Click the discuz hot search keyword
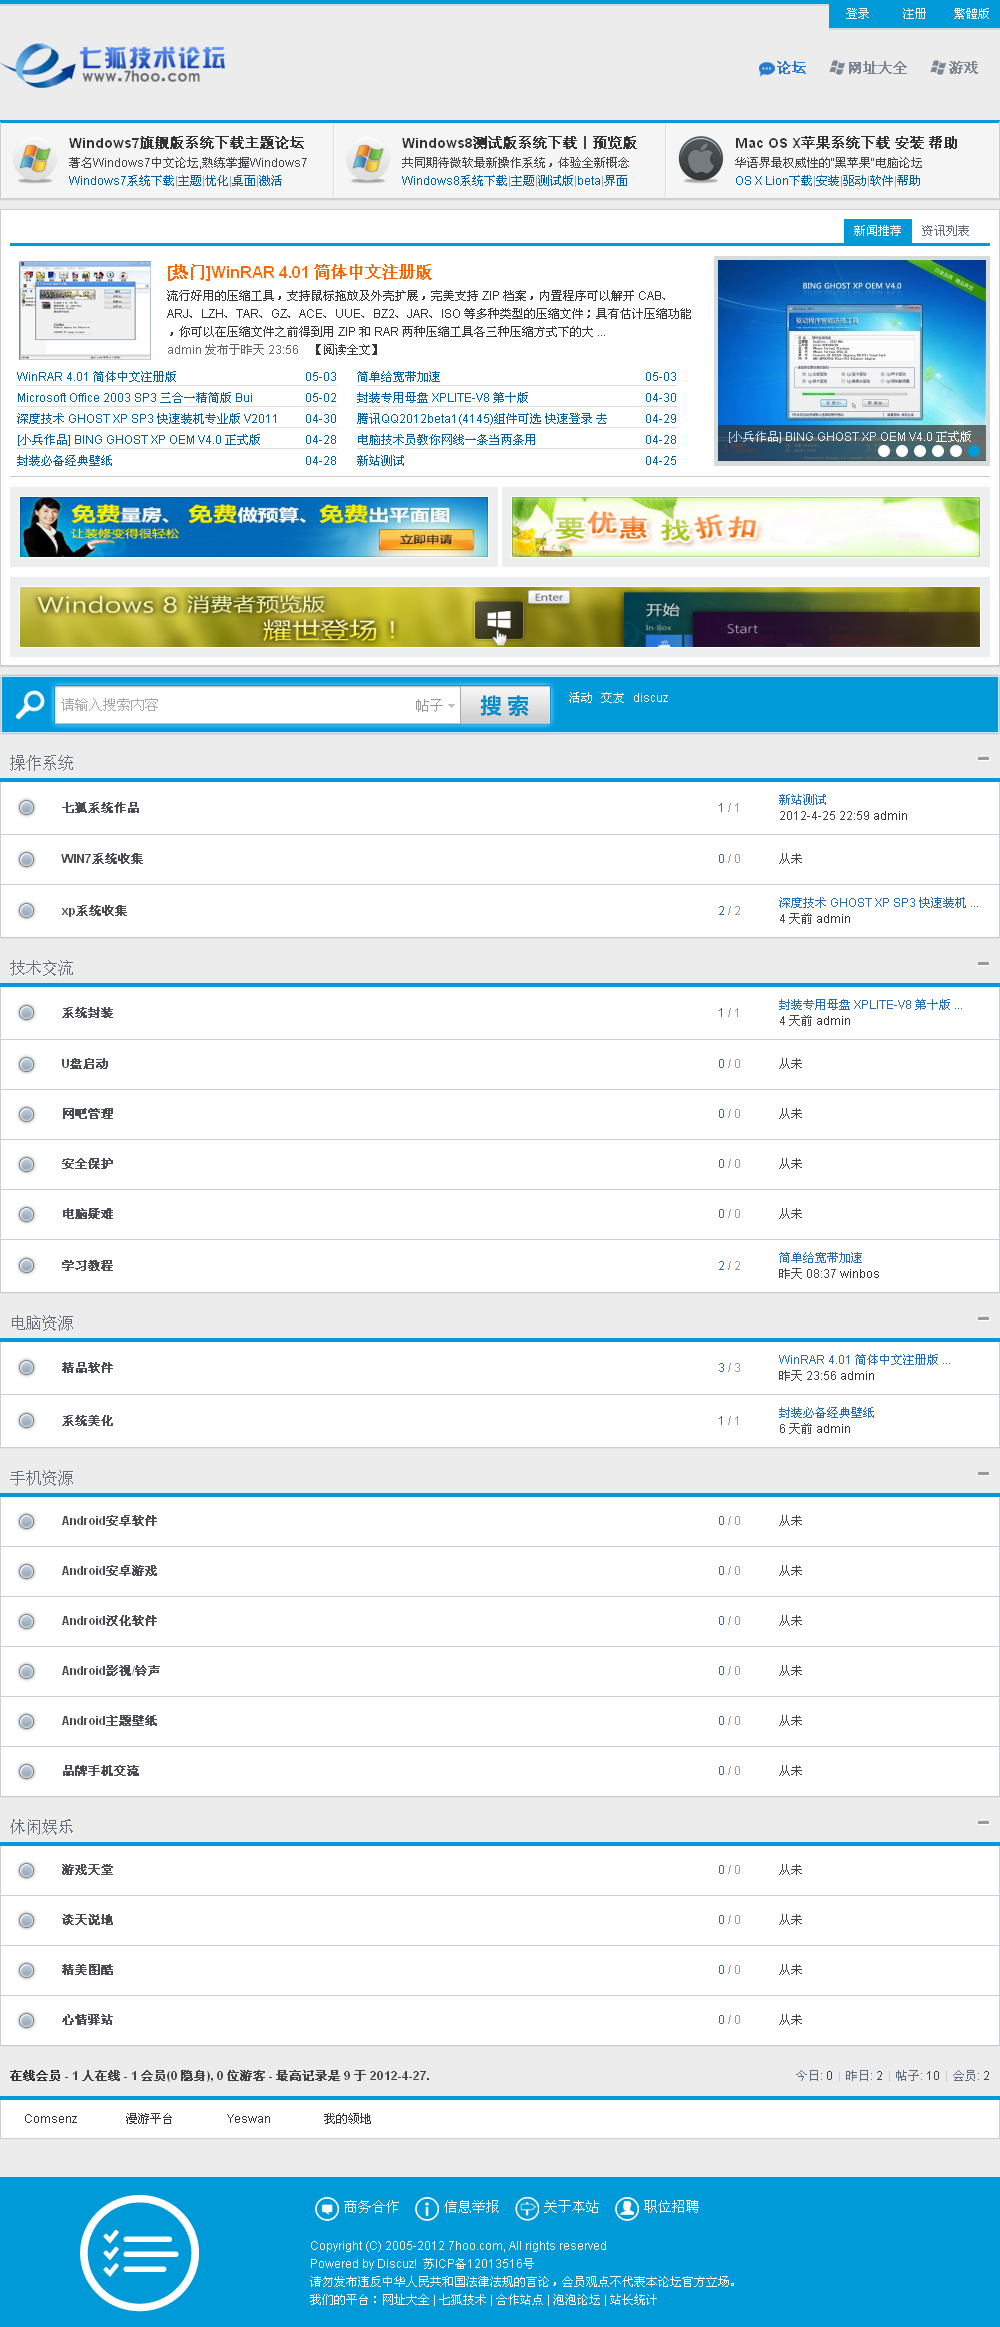The width and height of the screenshot is (1000, 2327). coord(650,698)
